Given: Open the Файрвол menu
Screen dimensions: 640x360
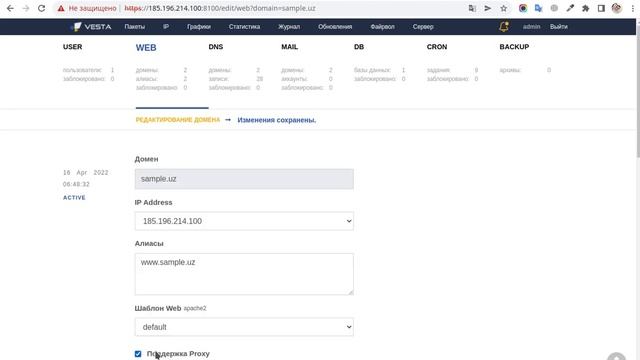Looking at the screenshot, I should click(382, 27).
